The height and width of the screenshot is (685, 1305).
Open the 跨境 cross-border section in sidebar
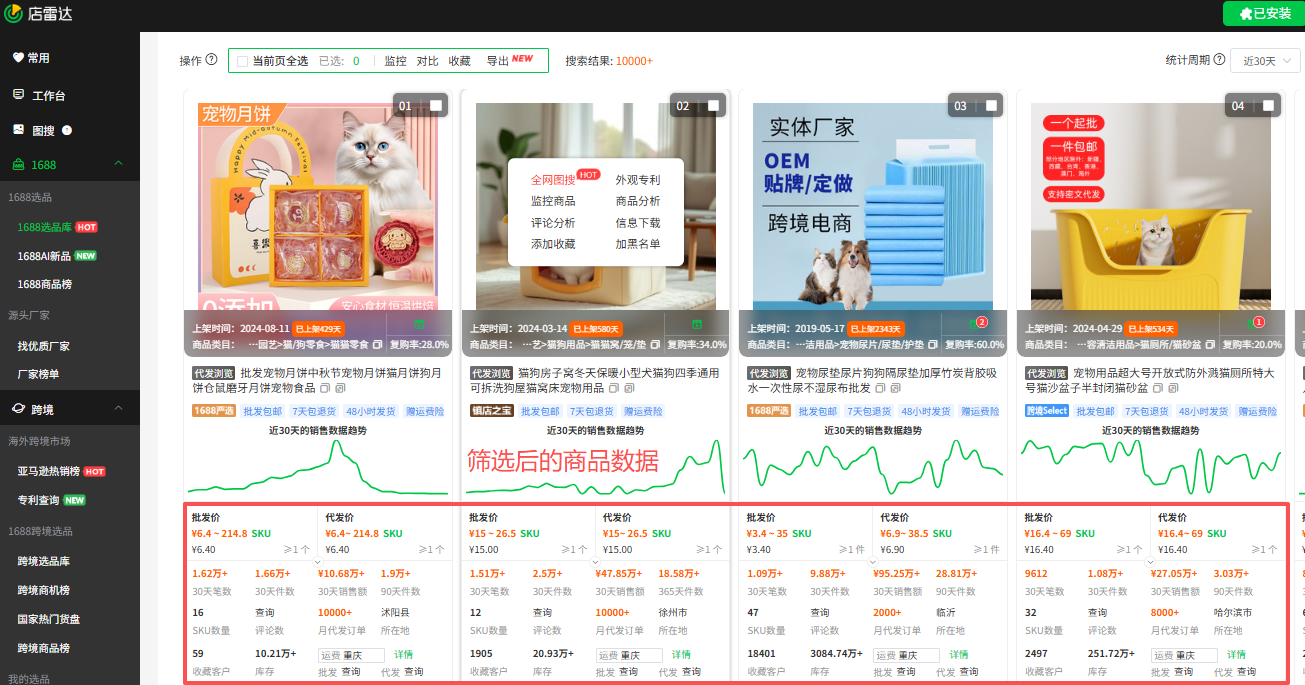coord(42,408)
